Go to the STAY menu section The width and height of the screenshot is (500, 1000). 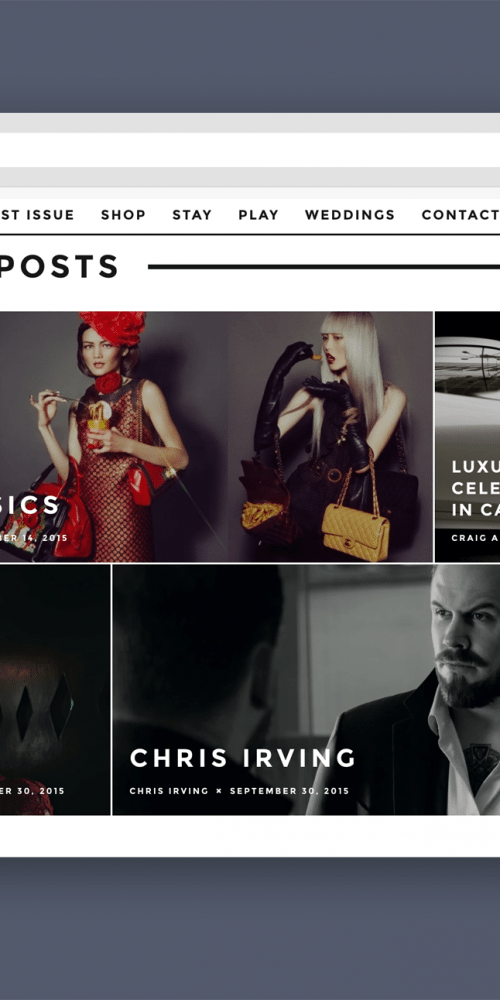(x=192, y=215)
